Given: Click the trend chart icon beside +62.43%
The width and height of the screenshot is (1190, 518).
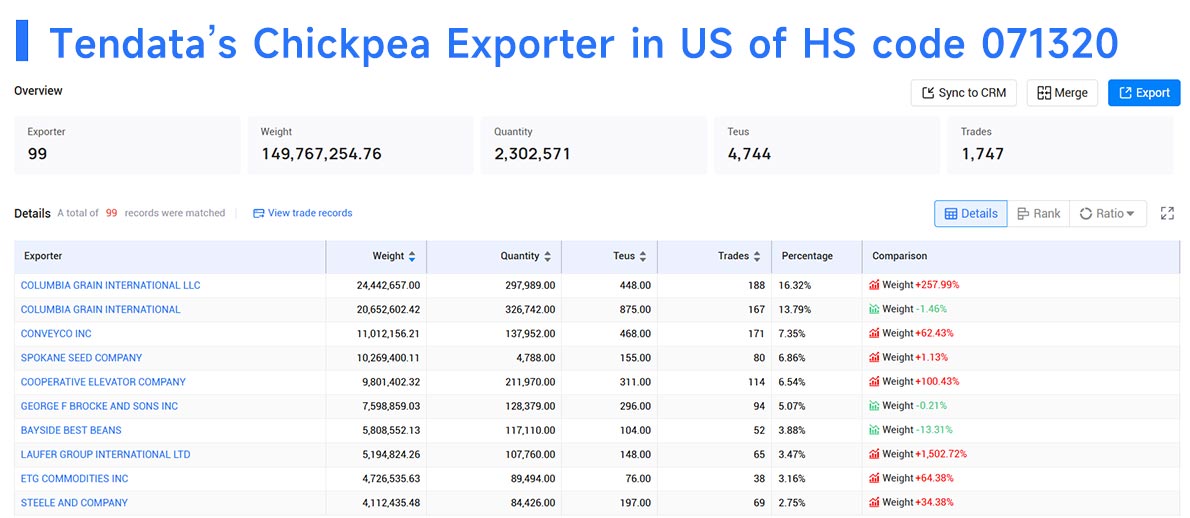Looking at the screenshot, I should 874,334.
